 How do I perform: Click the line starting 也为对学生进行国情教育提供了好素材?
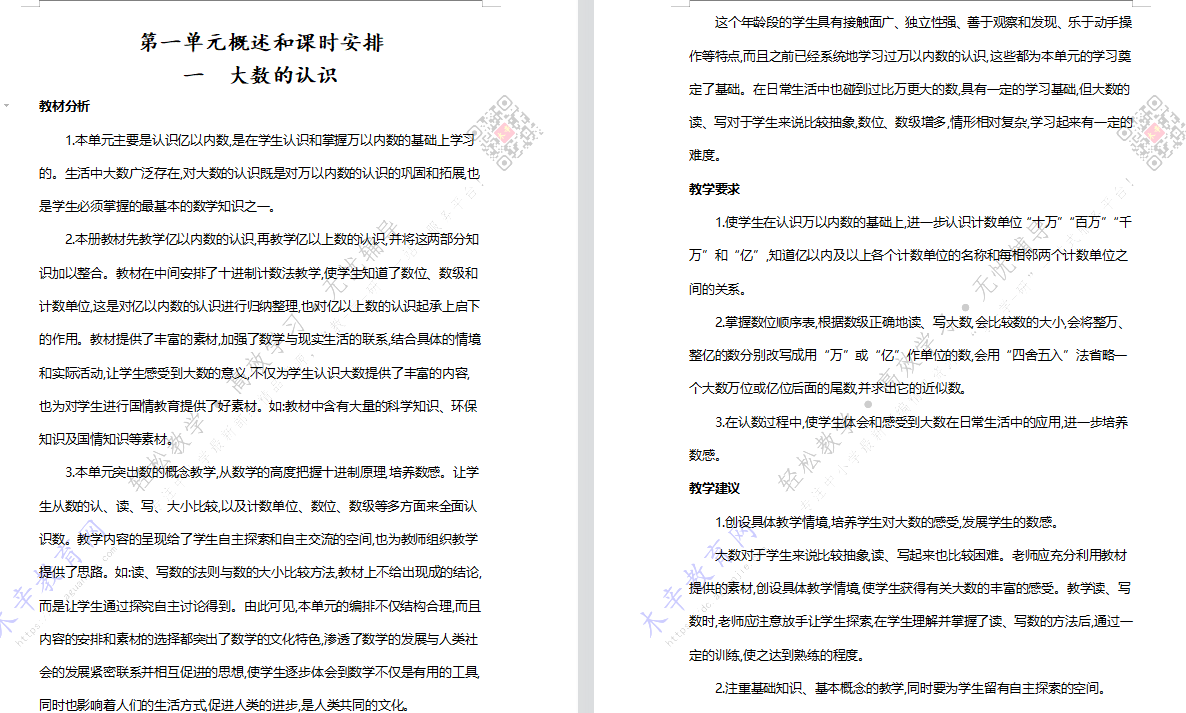tap(258, 406)
